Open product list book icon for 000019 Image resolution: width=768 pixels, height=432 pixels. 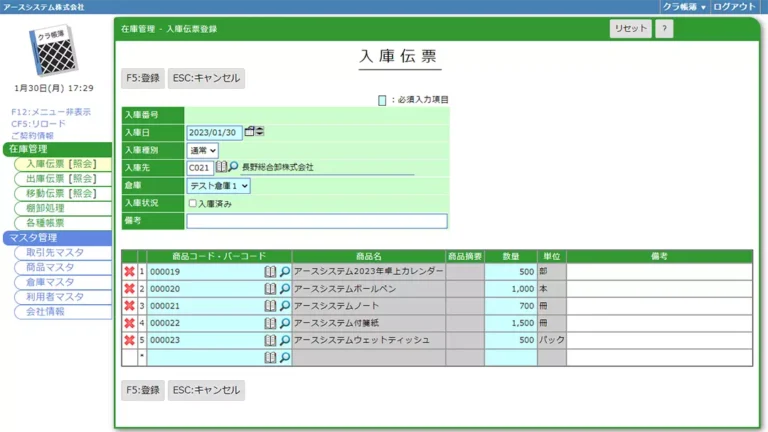pyautogui.click(x=270, y=271)
